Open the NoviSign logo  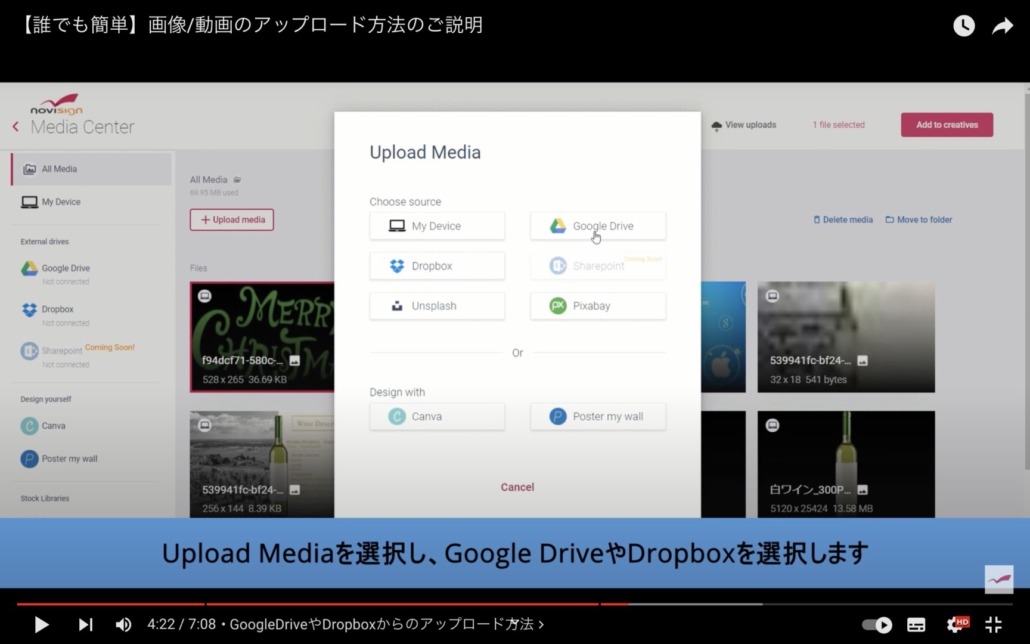pyautogui.click(x=56, y=104)
